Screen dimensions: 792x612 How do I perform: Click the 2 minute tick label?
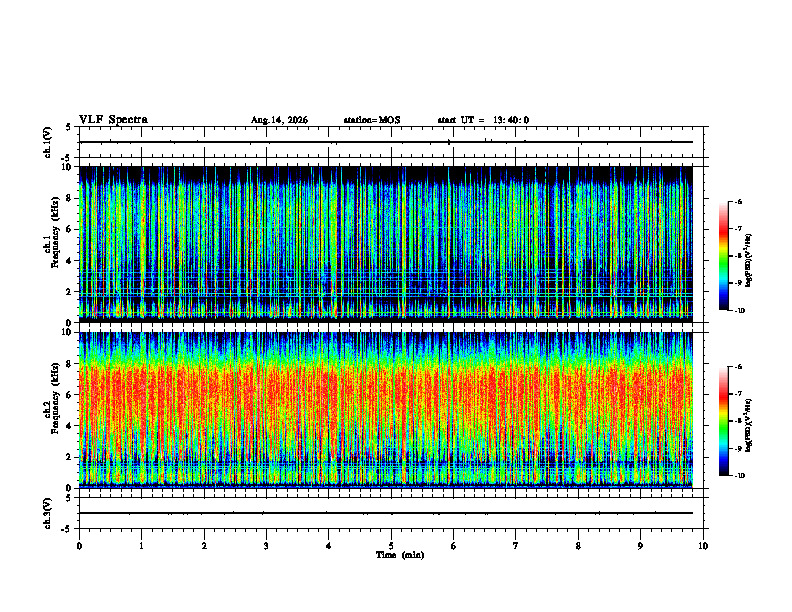(x=204, y=546)
